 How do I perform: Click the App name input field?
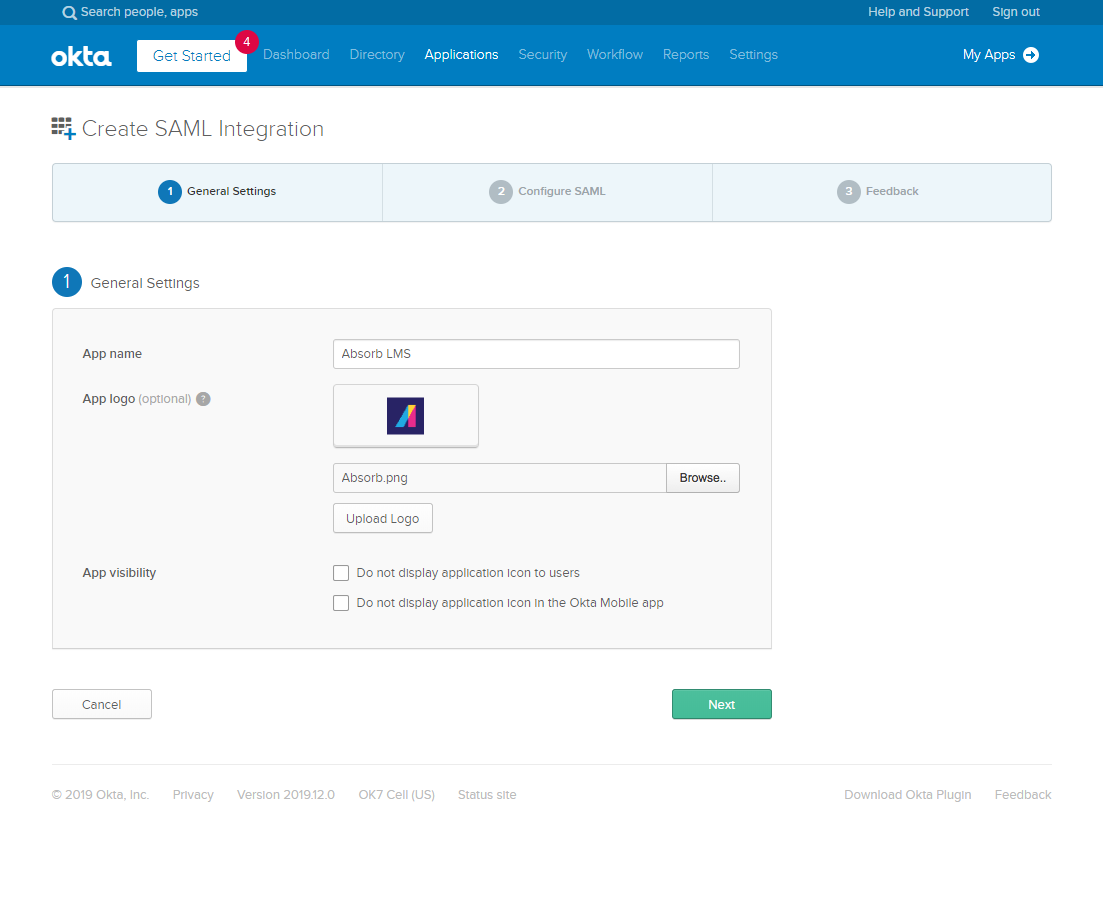(536, 353)
